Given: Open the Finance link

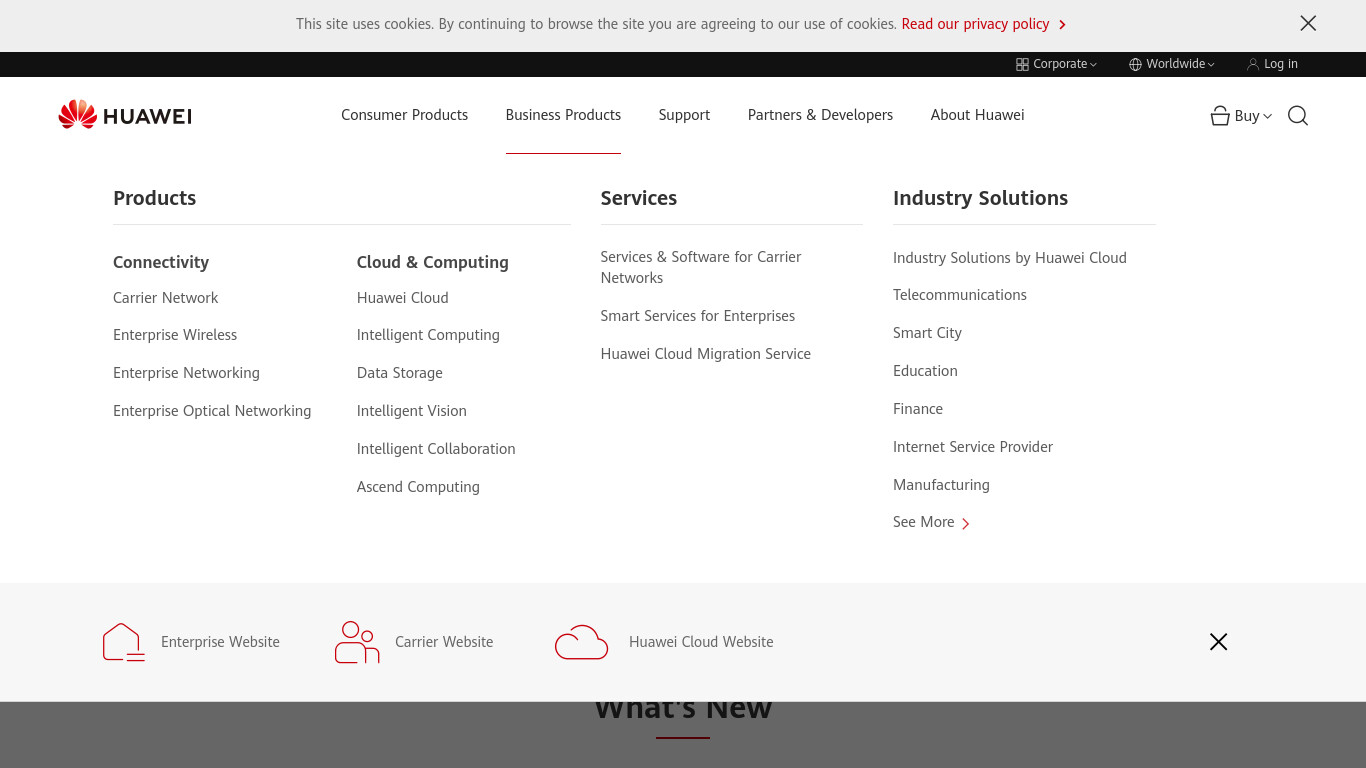Looking at the screenshot, I should pos(918,409).
